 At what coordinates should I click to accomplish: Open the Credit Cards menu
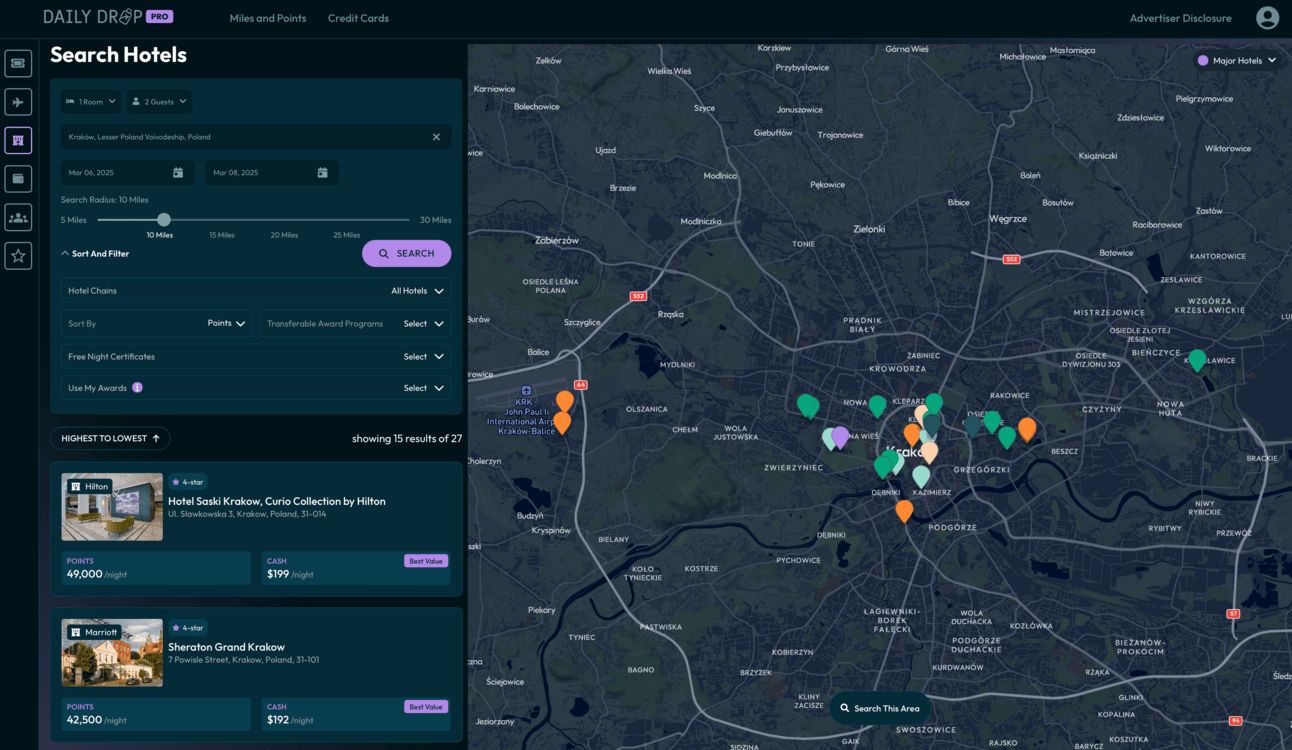pos(358,18)
